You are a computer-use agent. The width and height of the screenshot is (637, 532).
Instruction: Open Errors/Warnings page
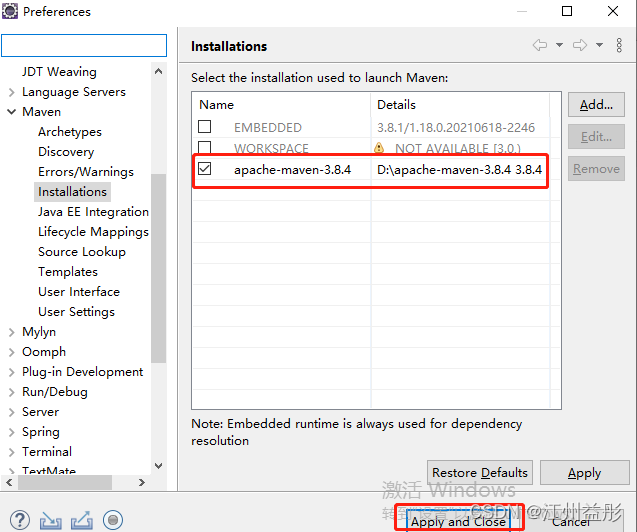tap(86, 172)
